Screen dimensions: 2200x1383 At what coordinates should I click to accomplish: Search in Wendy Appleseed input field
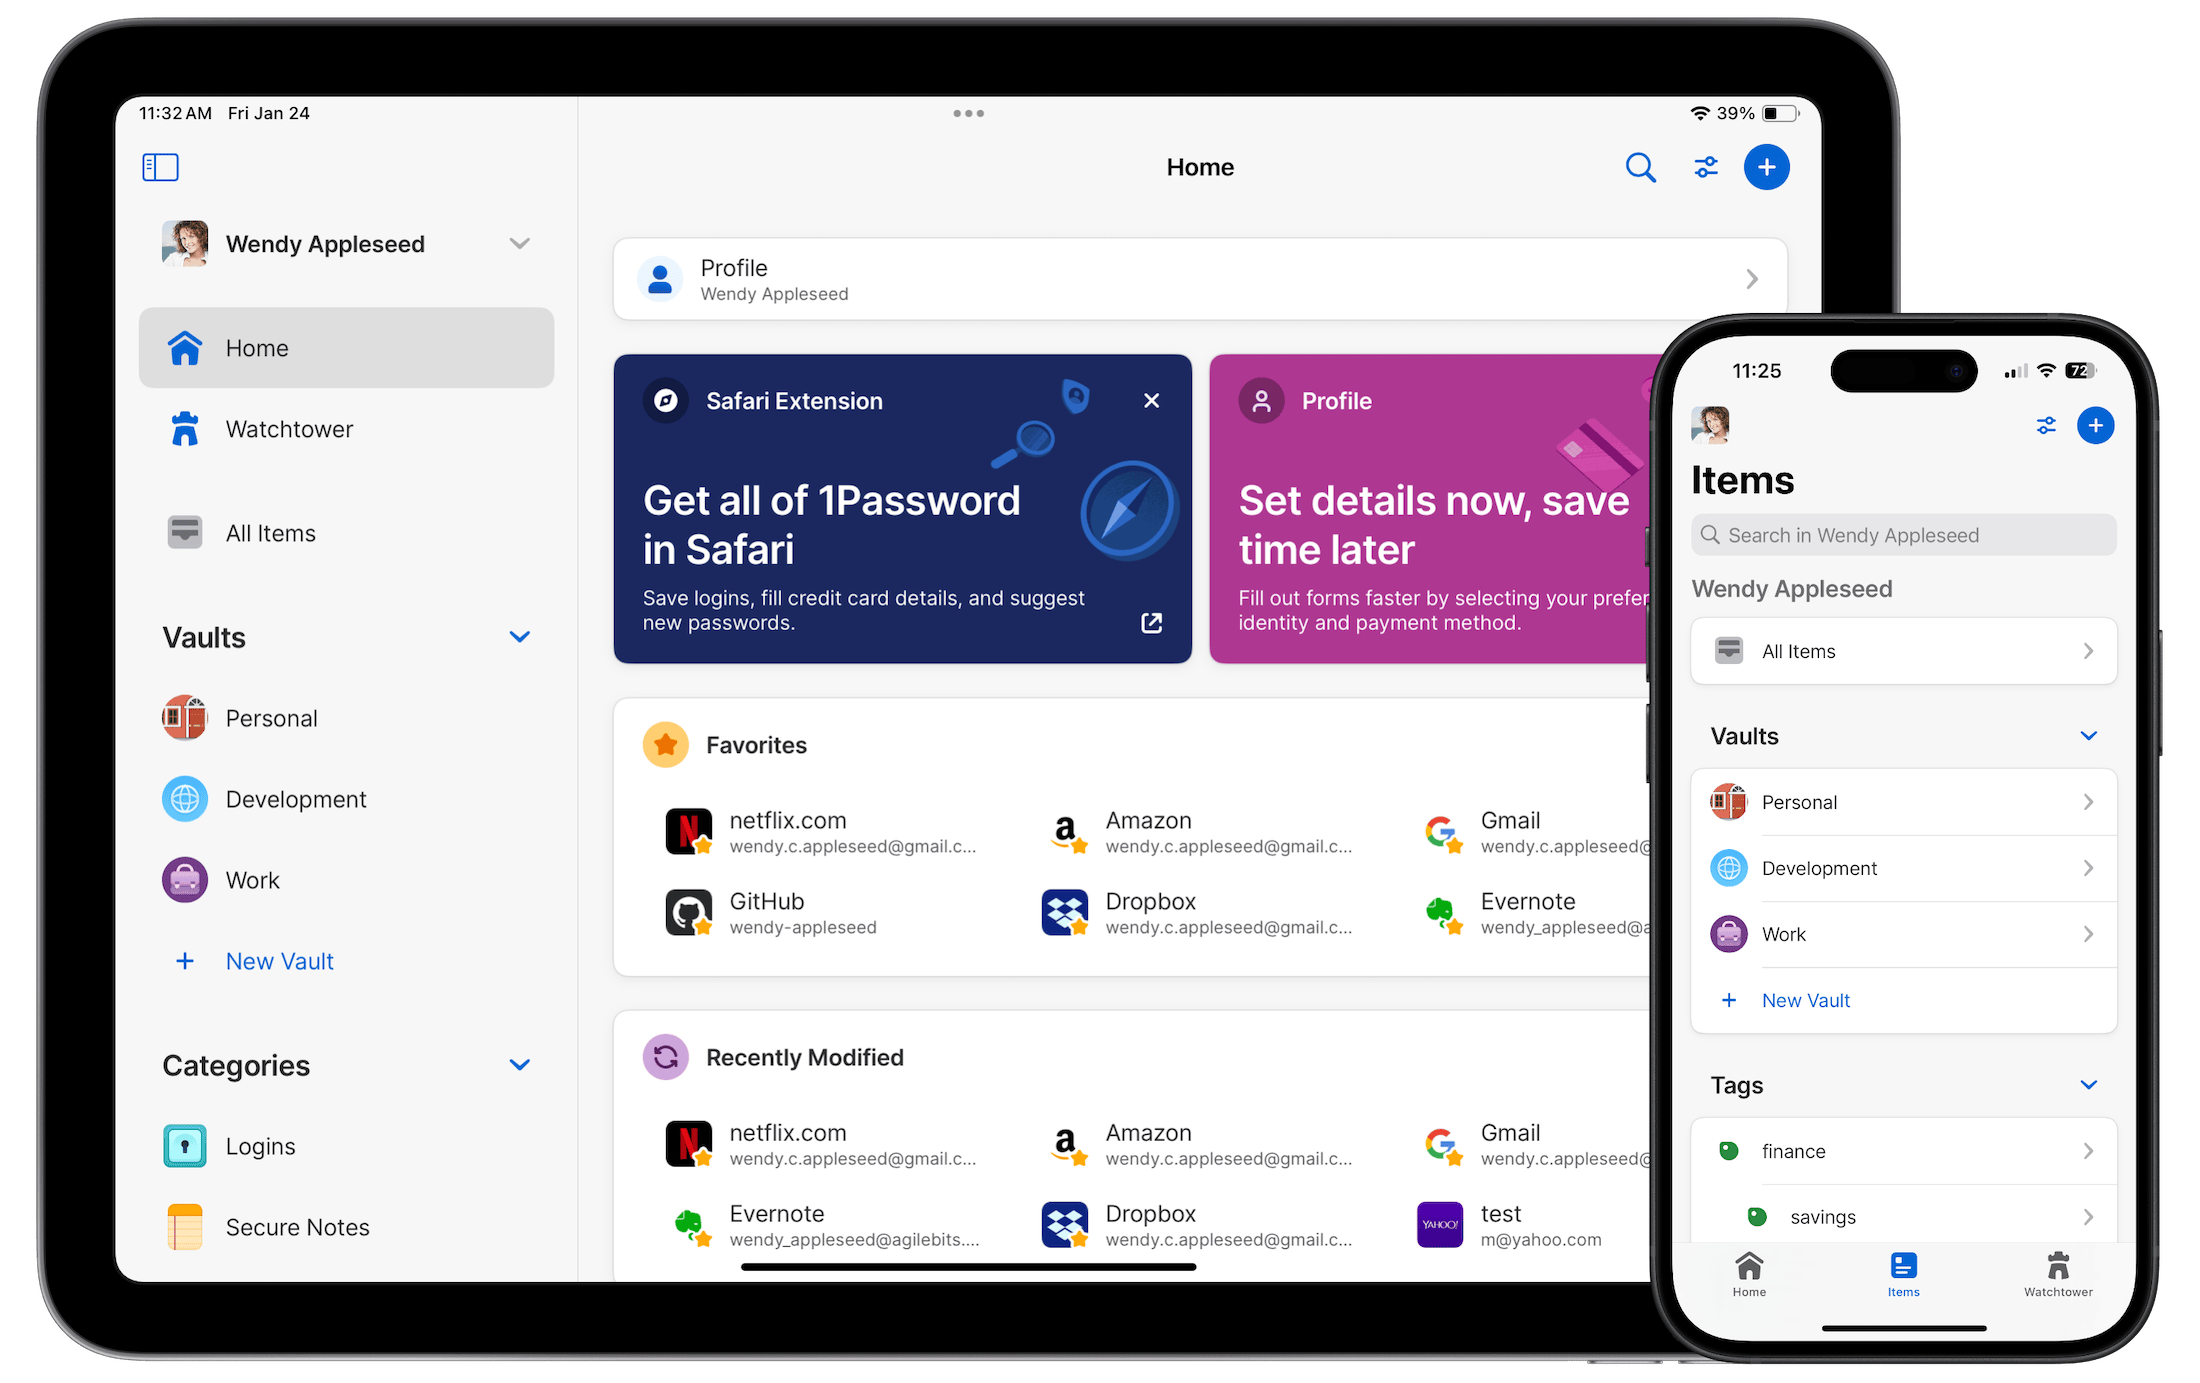[x=1905, y=534]
